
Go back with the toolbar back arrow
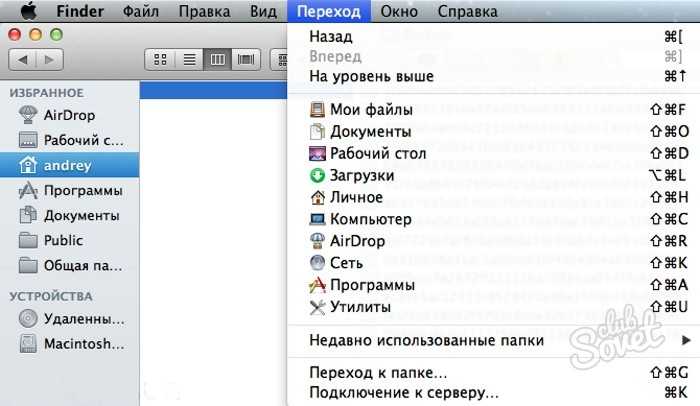tap(22, 59)
